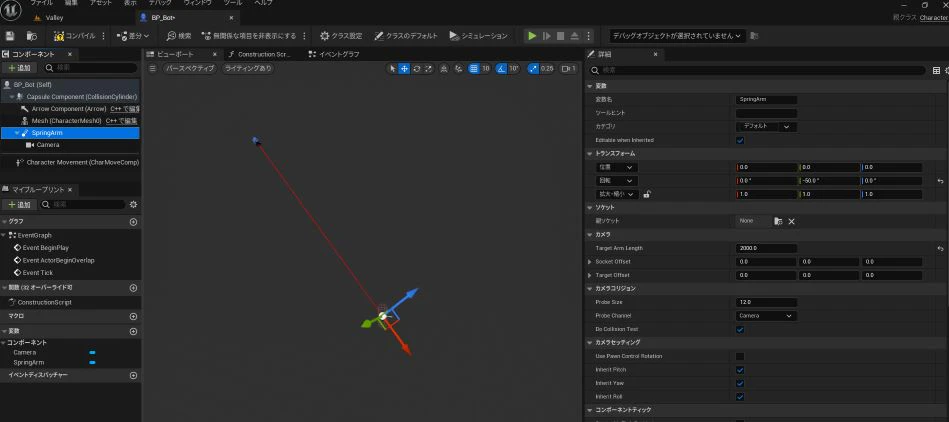Toggle Editable when Inherited checkbox
The image size is (949, 422).
click(x=740, y=140)
